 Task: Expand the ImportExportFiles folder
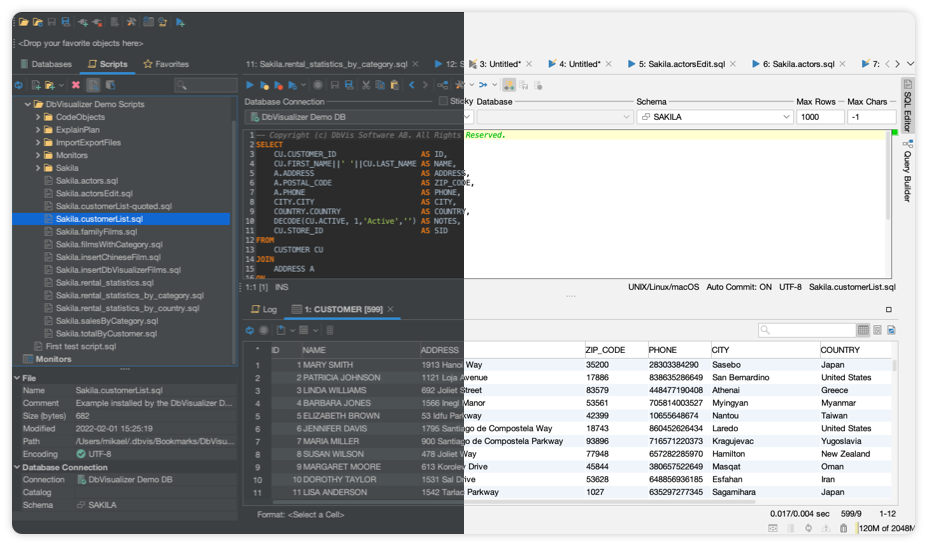pos(38,142)
